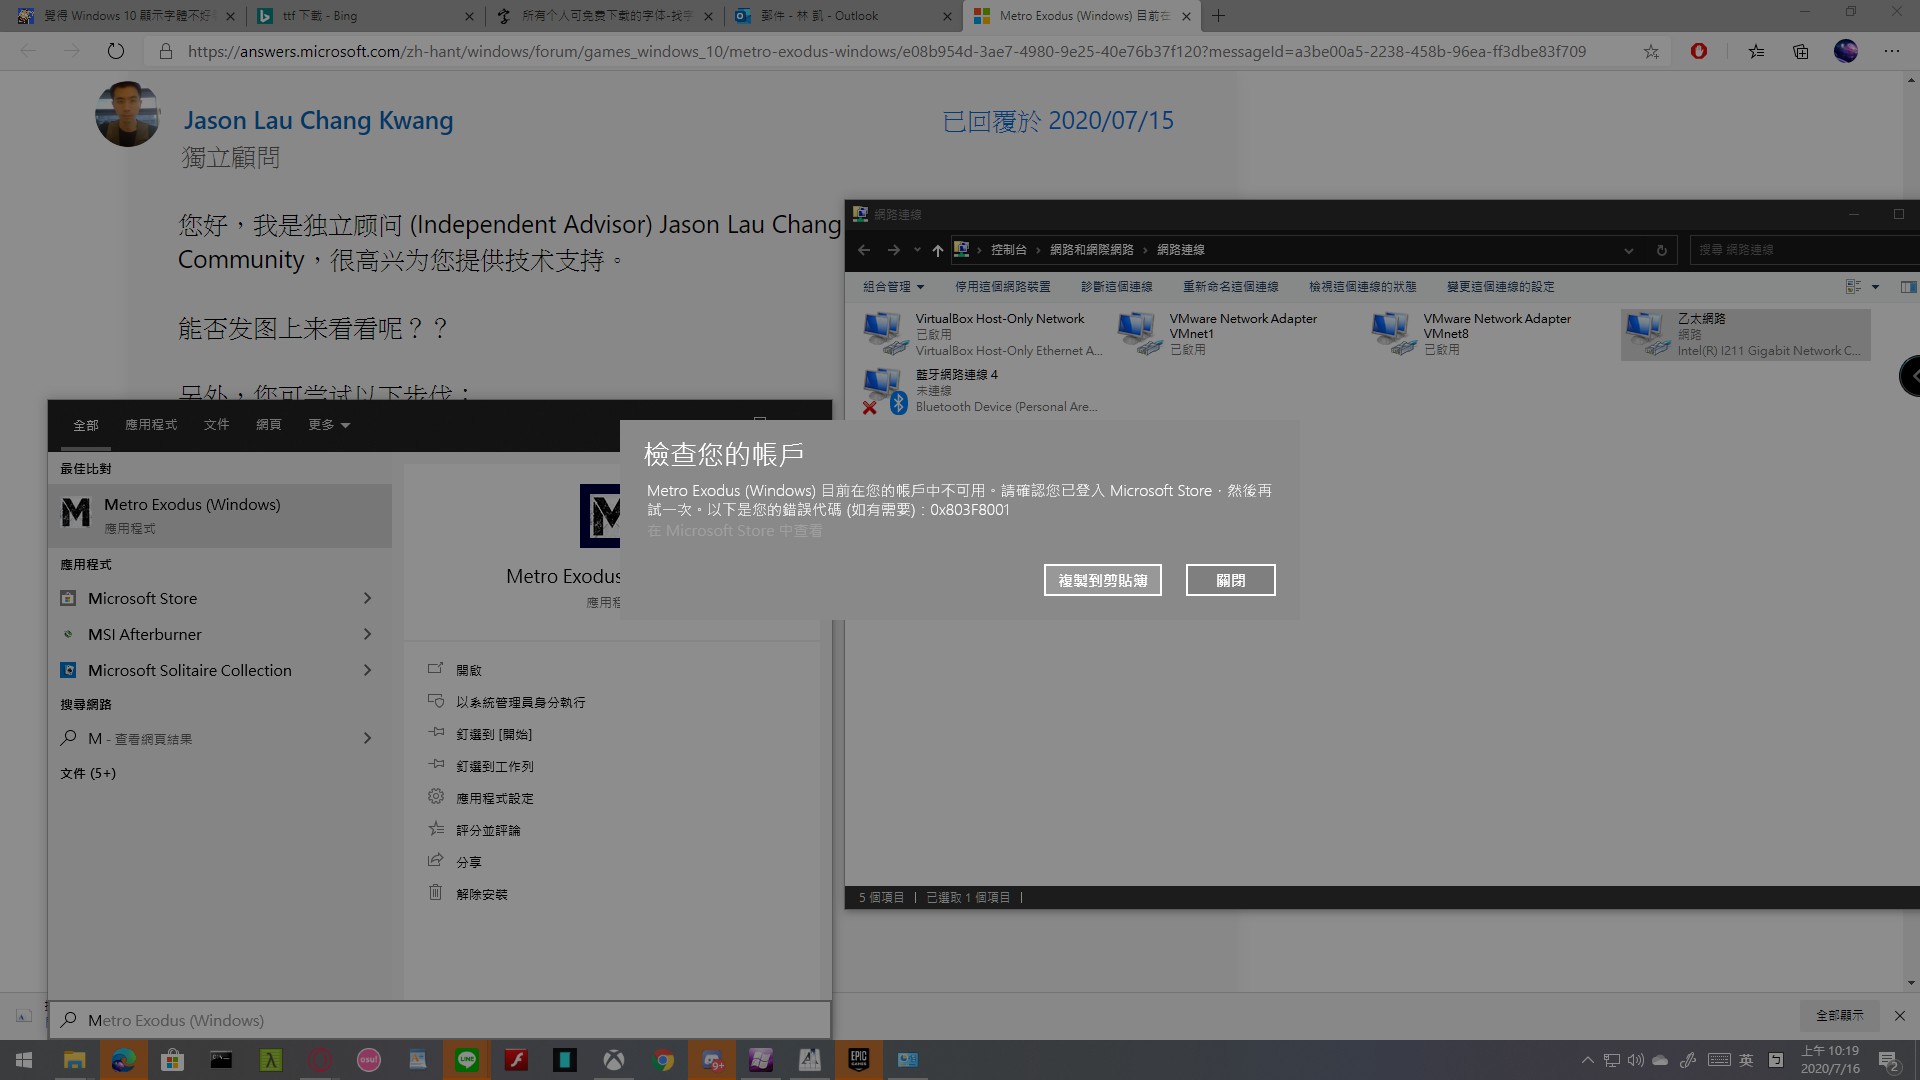Screen dimensions: 1920x1080
Task: Click the 關閉 button in the error dialog
Action: coord(1230,580)
